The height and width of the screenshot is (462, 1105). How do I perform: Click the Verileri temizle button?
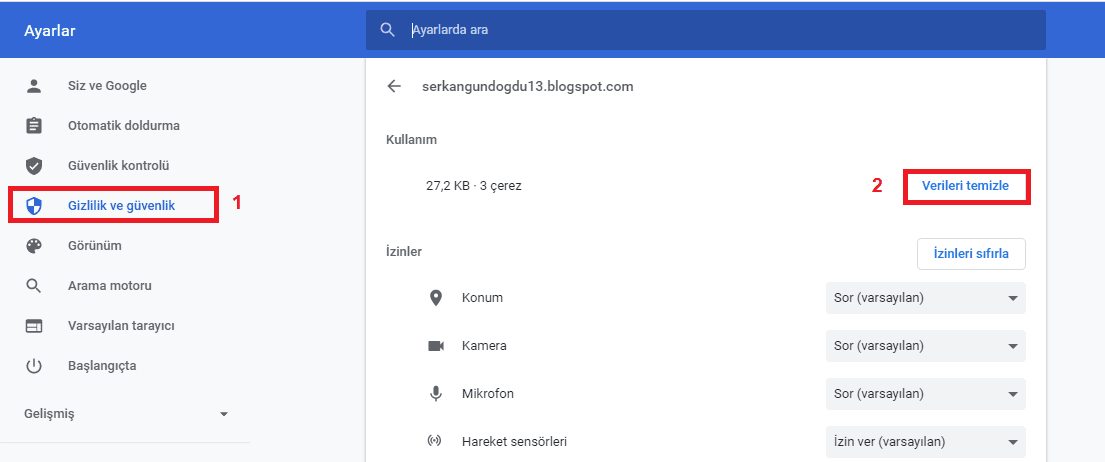point(965,186)
